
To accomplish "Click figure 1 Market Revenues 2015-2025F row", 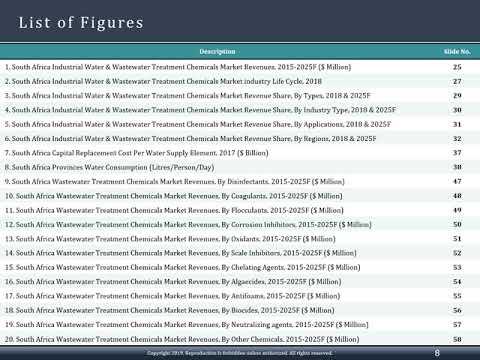I will tap(178, 67).
